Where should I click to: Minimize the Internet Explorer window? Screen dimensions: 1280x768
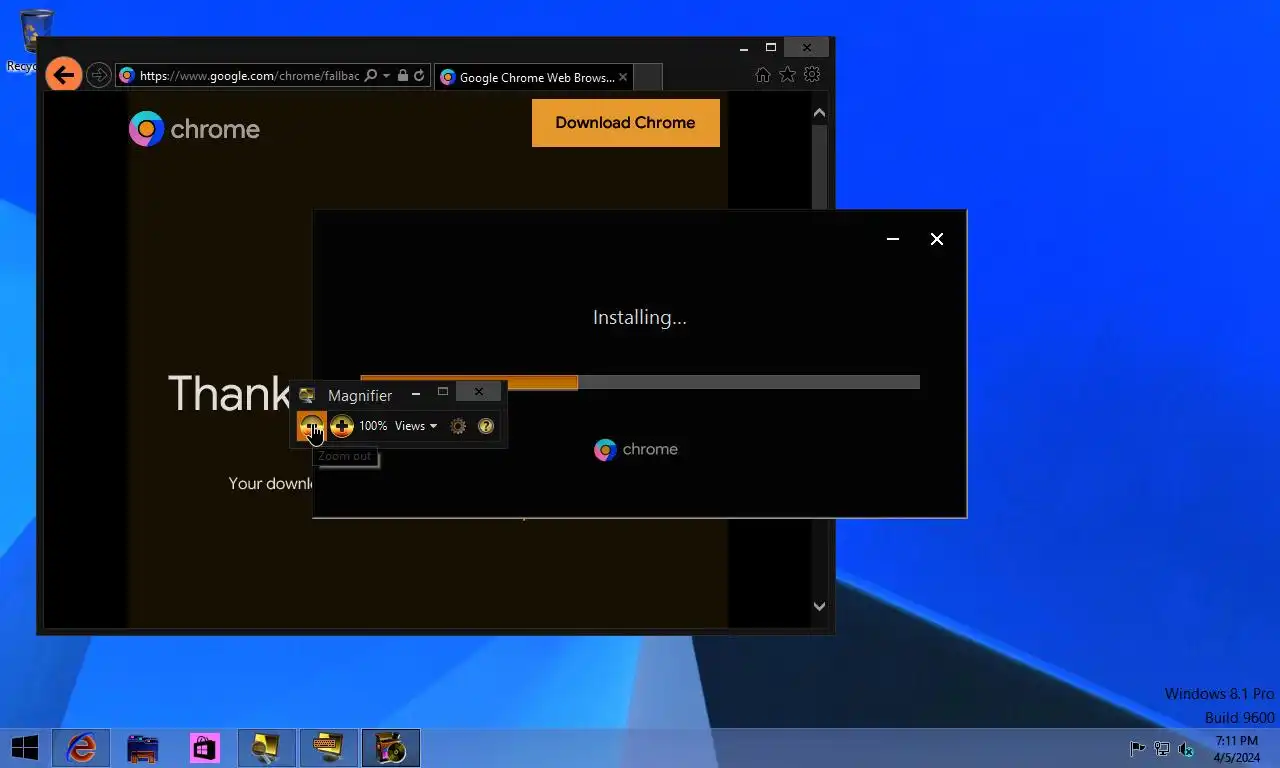744,47
